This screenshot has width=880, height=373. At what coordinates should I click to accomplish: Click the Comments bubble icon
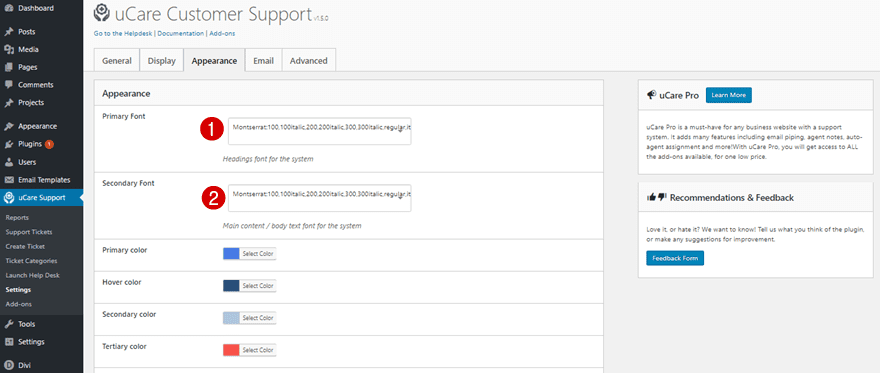(x=8, y=85)
